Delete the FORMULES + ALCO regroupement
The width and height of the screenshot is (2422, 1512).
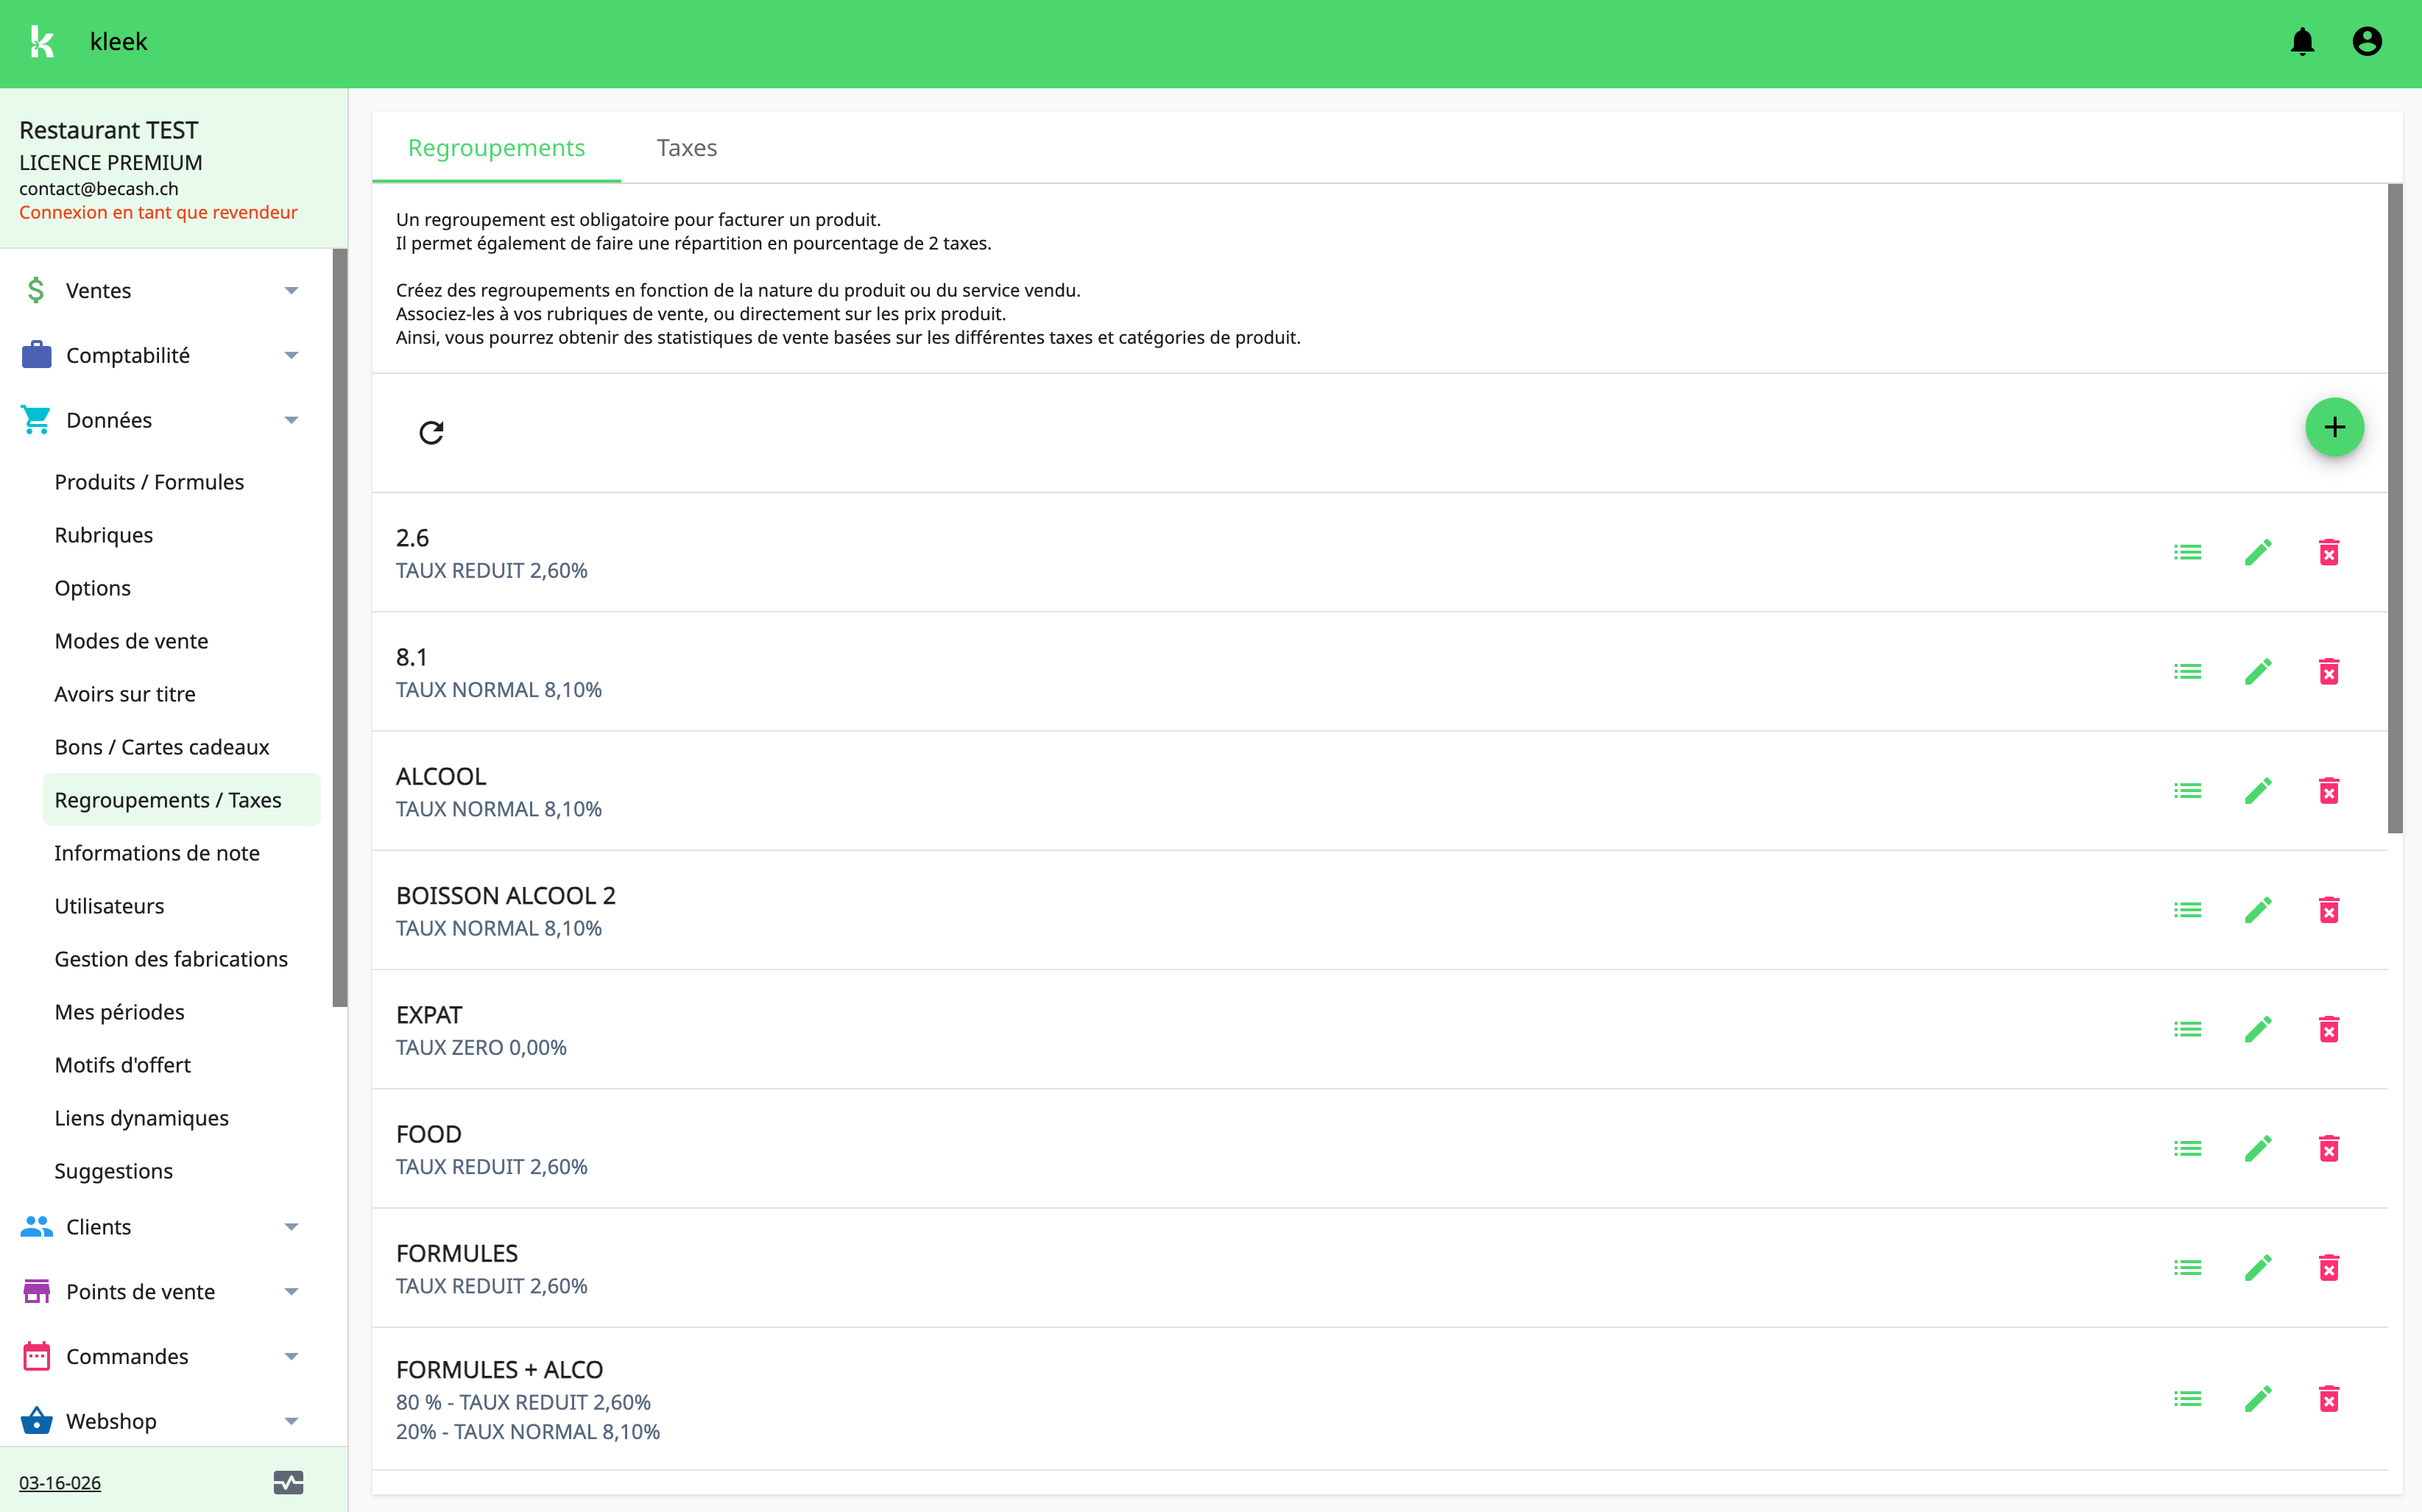2329,1399
